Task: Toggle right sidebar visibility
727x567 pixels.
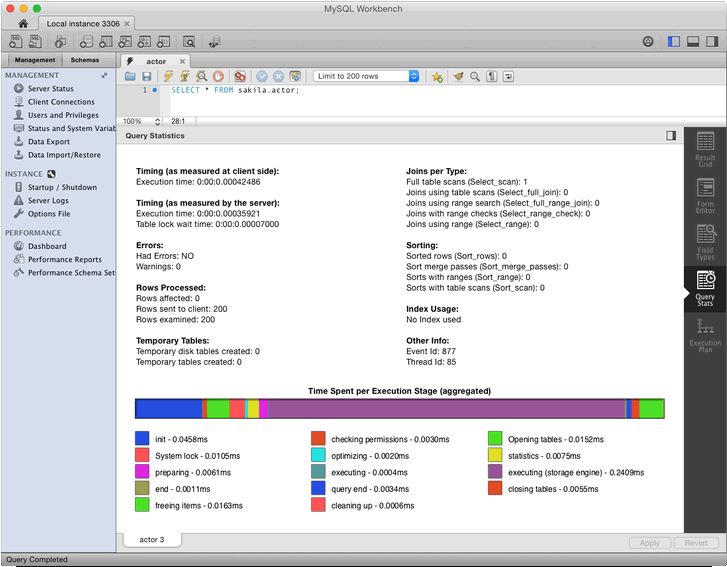Action: 712,42
